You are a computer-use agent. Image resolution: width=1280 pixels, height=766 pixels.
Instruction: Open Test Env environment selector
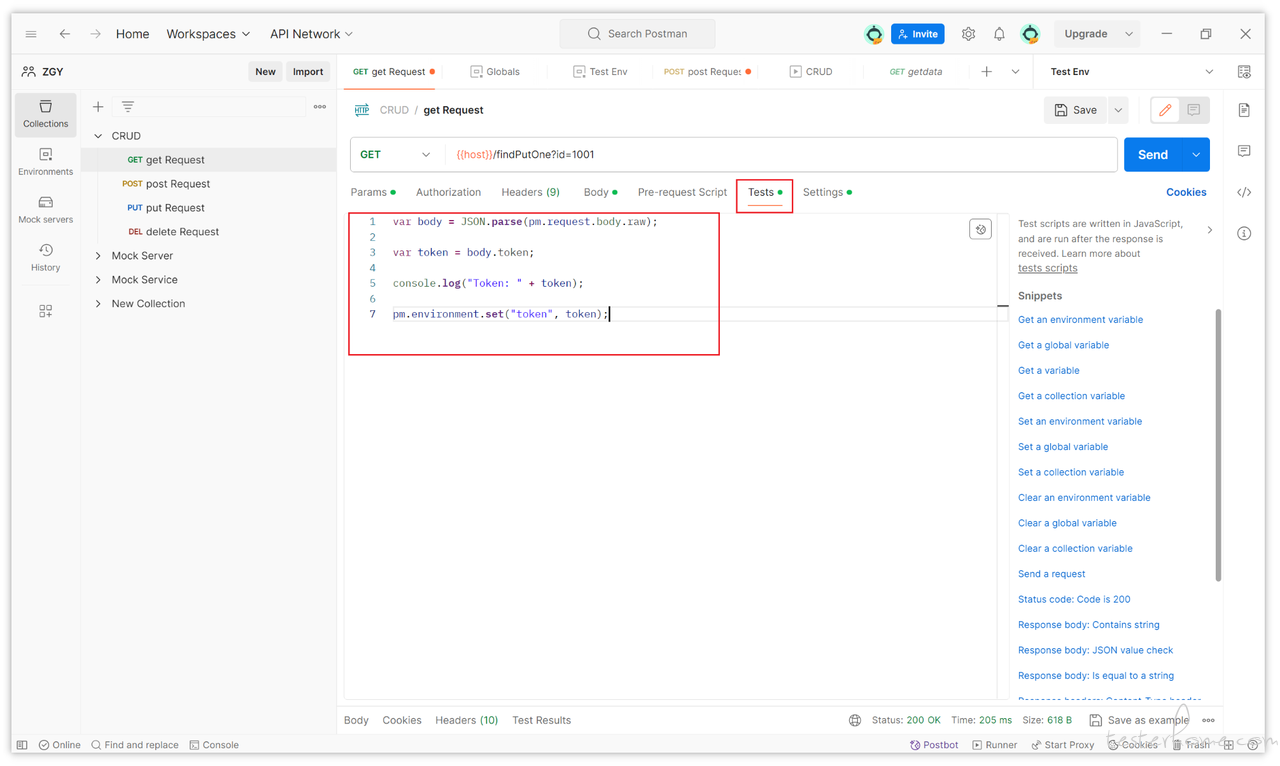point(1131,72)
